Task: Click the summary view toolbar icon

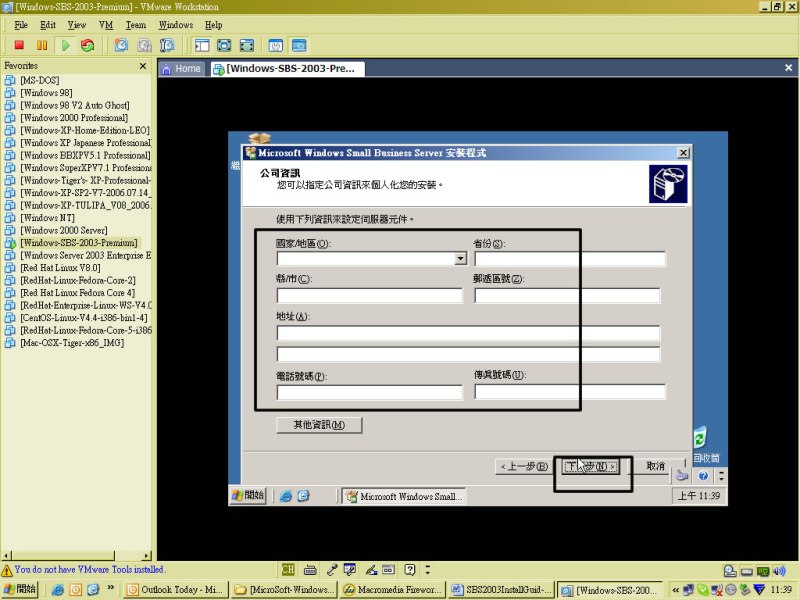Action: tap(276, 45)
